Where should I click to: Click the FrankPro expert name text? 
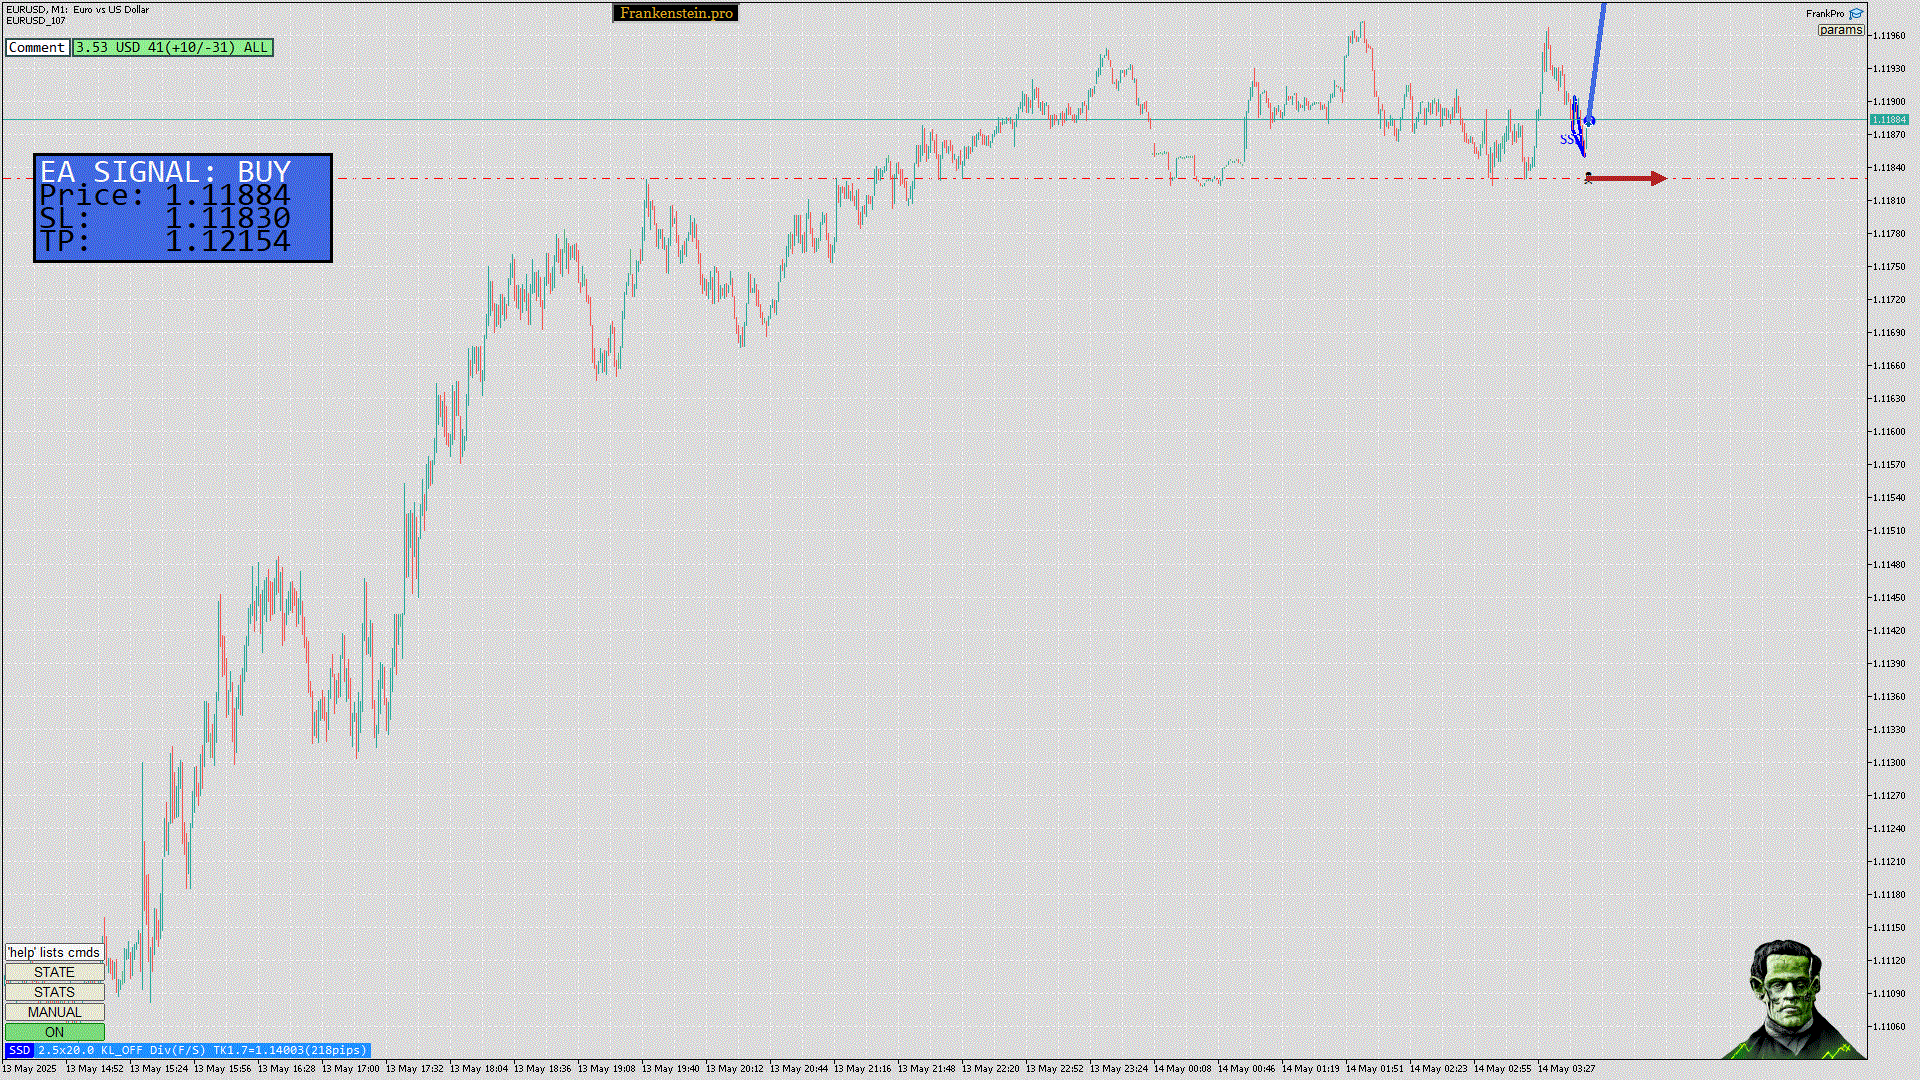click(1825, 14)
